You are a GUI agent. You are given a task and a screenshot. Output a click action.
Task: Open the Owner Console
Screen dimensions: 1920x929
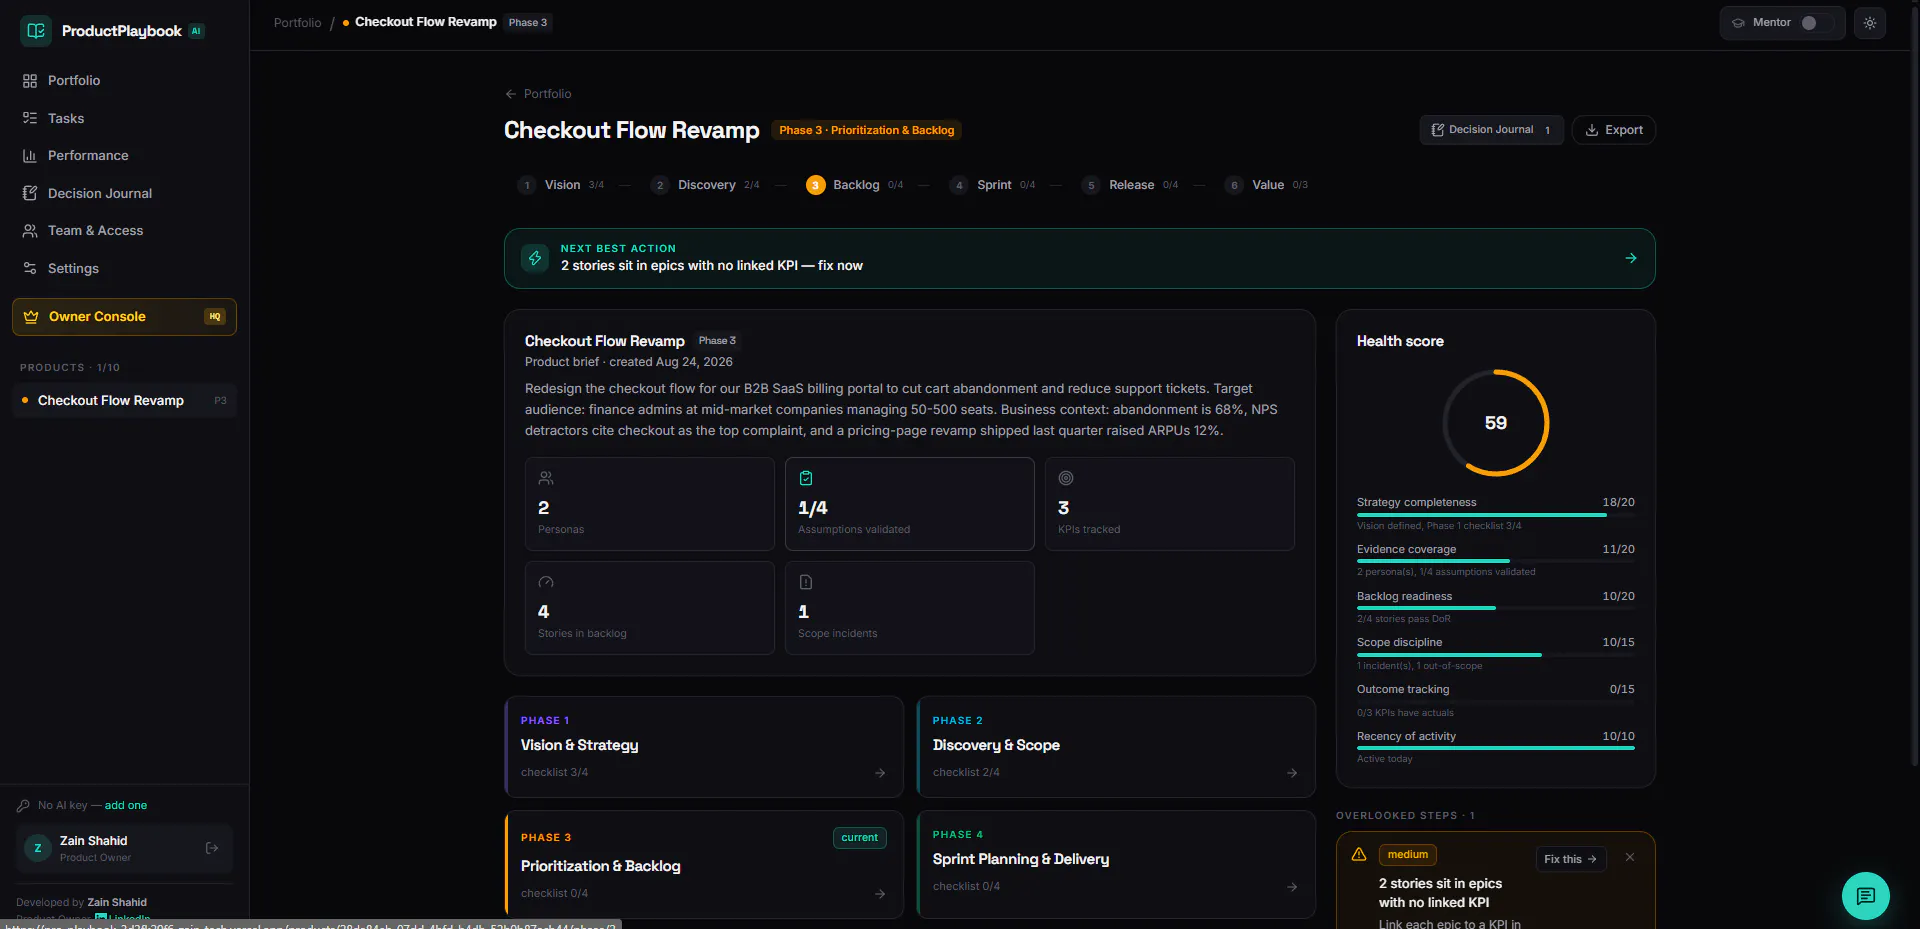(x=124, y=317)
